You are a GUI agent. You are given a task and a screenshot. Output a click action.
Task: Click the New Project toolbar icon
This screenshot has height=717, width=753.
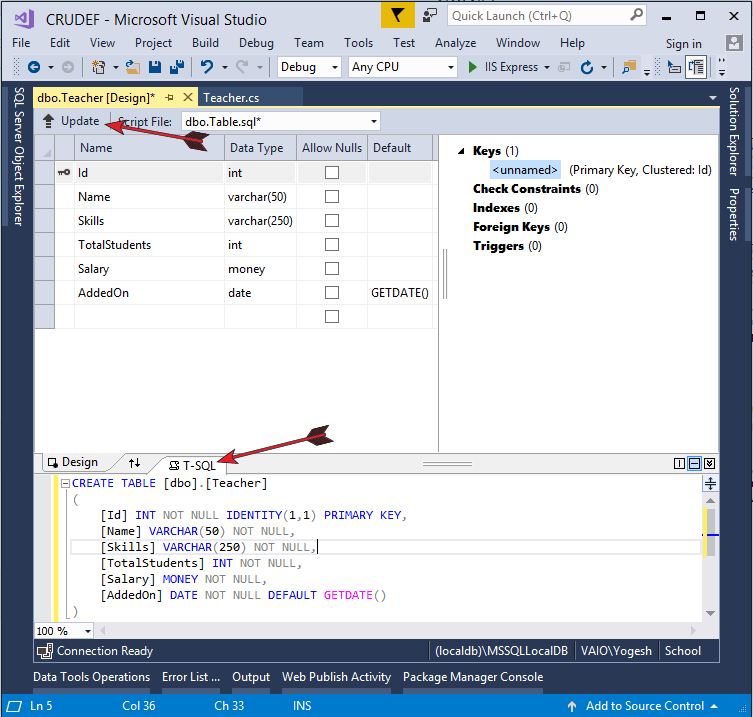coord(99,67)
